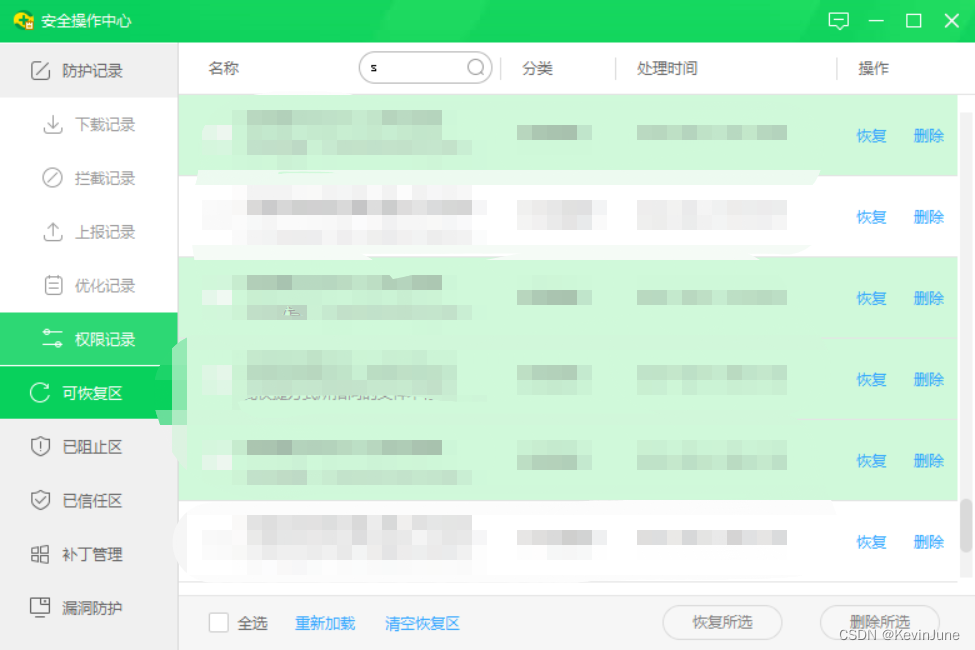Image resolution: width=975 pixels, height=650 pixels.
Task: Switch to 拦截记录 in the sidebar
Action: pos(89,178)
